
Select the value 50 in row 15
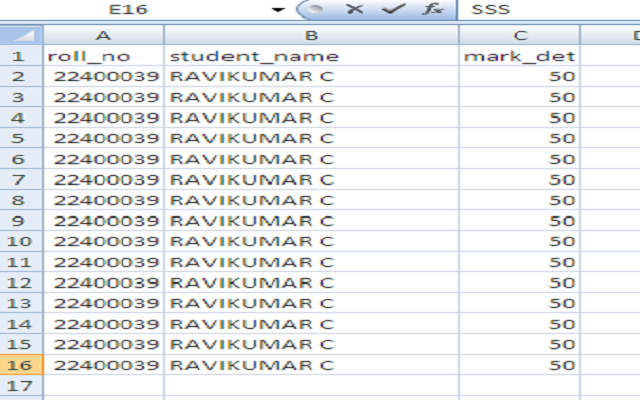(x=520, y=344)
